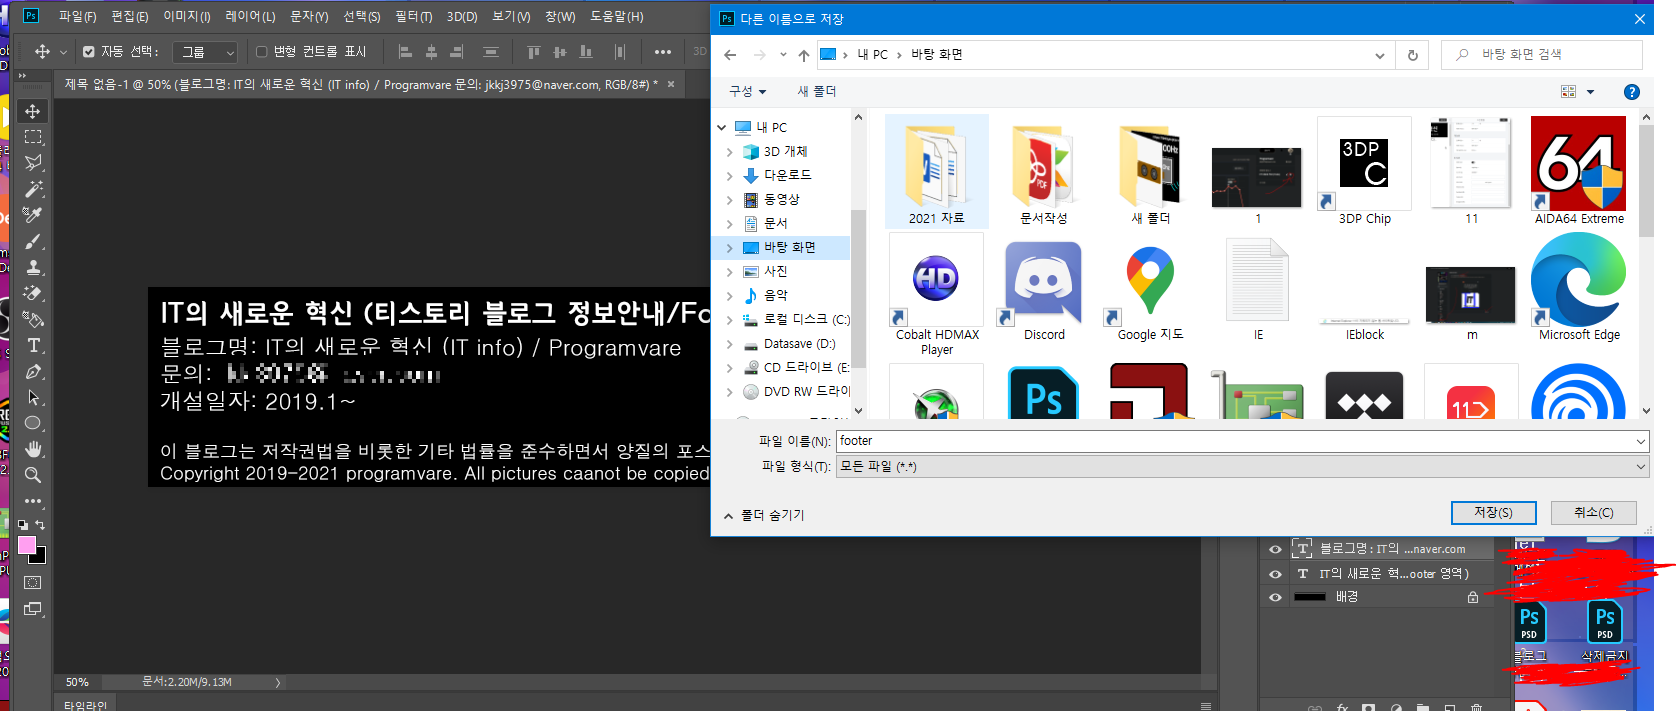Viewport: 1676px width, 711px height.
Task: Open the Edit Toolbar three-dots button
Action: tap(33, 501)
